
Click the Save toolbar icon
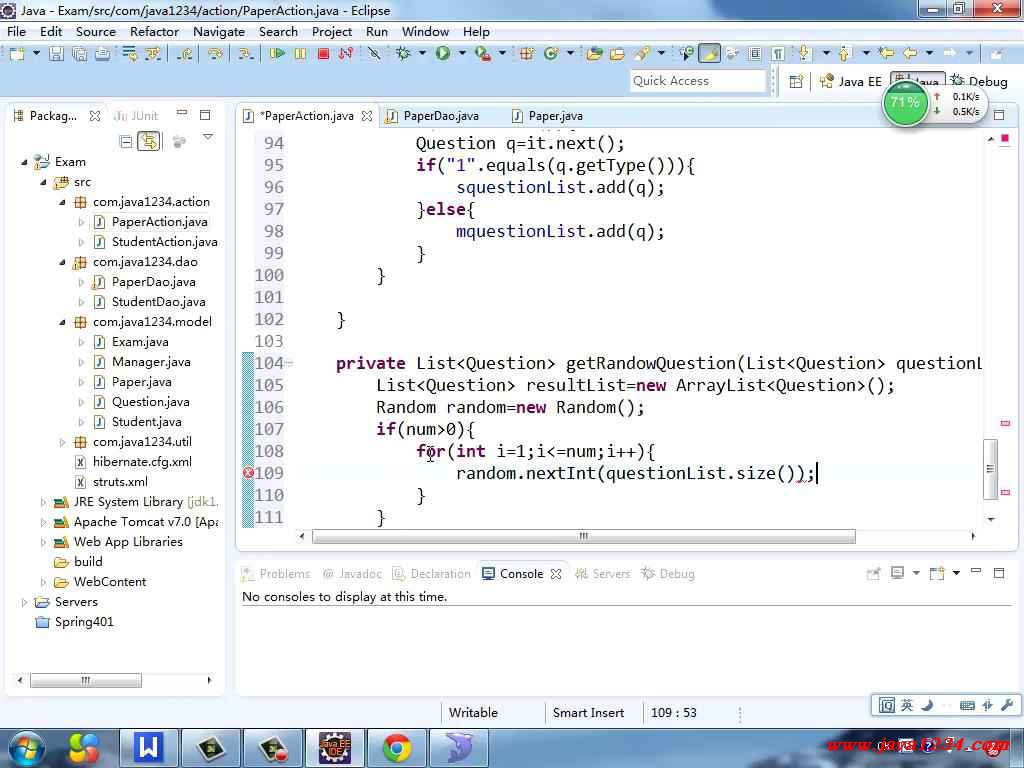57,54
